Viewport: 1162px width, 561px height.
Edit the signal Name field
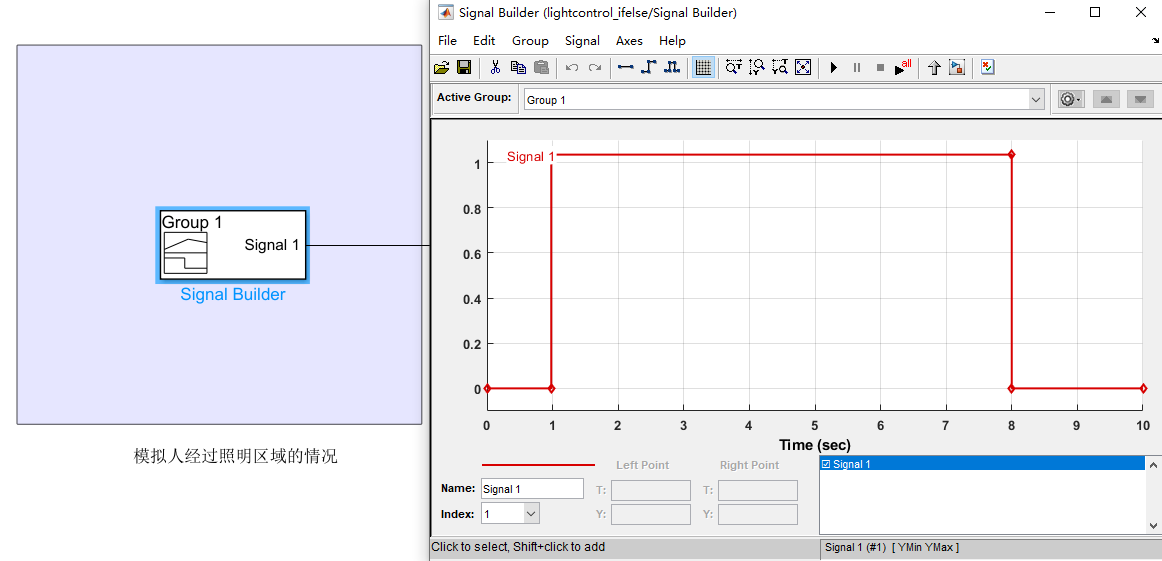pyautogui.click(x=532, y=489)
